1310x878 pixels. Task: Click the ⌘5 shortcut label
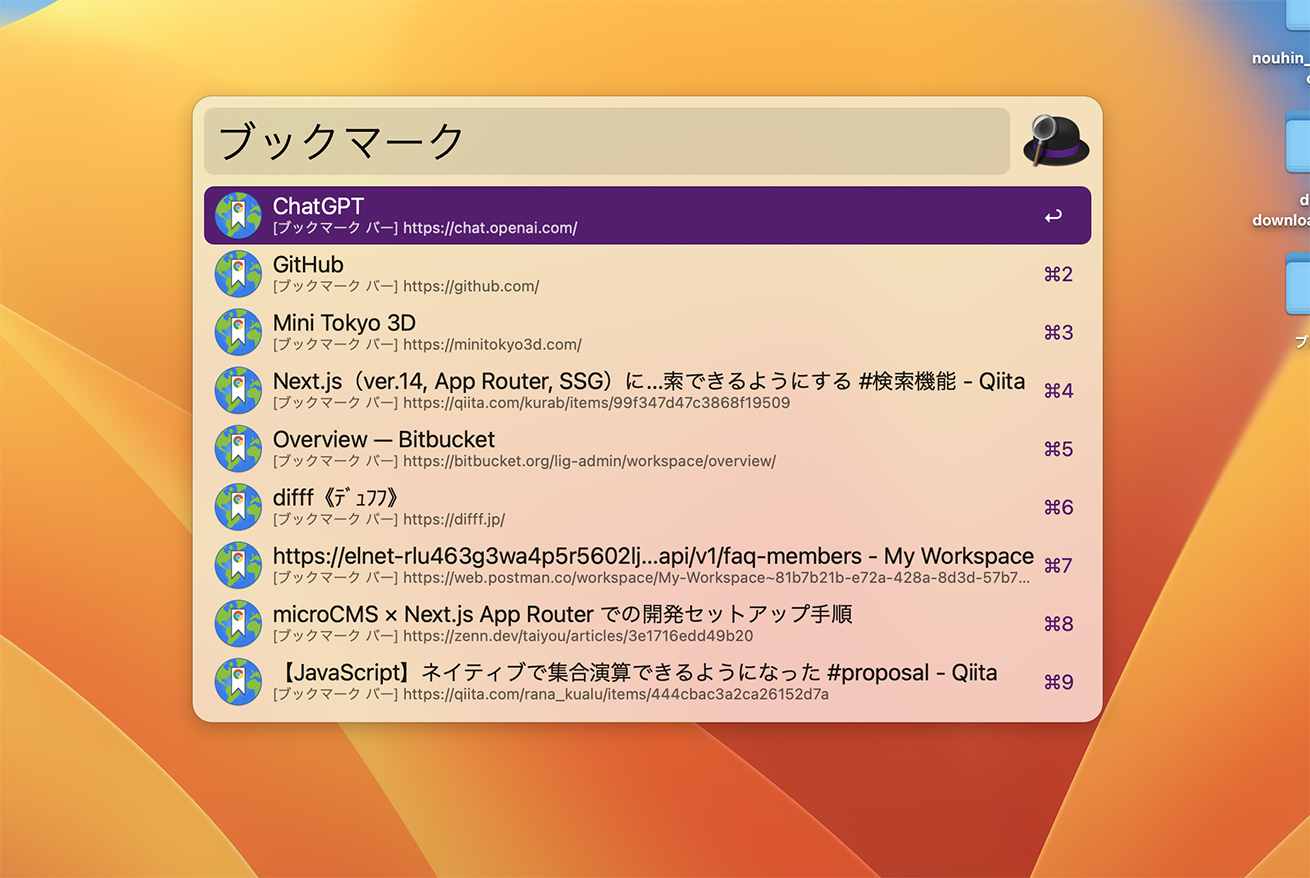(1058, 449)
